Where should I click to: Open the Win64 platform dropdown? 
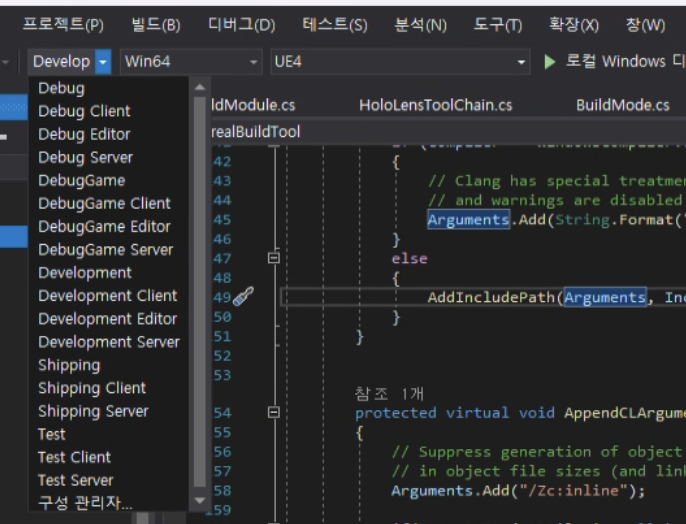tap(191, 62)
